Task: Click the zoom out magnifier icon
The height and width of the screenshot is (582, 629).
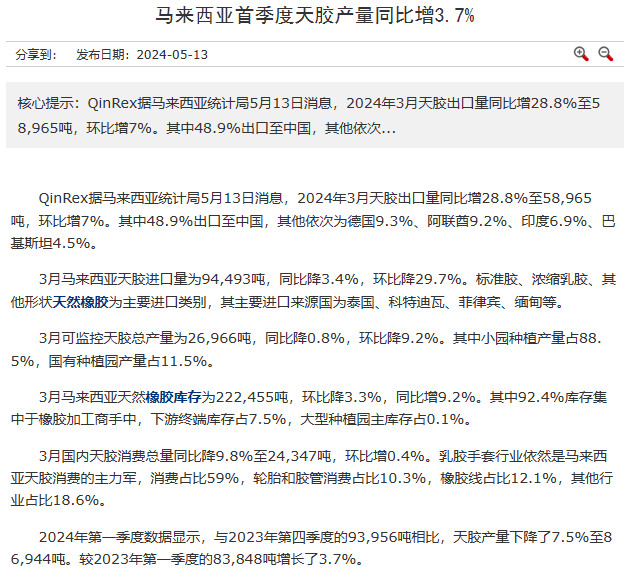Action: point(605,54)
